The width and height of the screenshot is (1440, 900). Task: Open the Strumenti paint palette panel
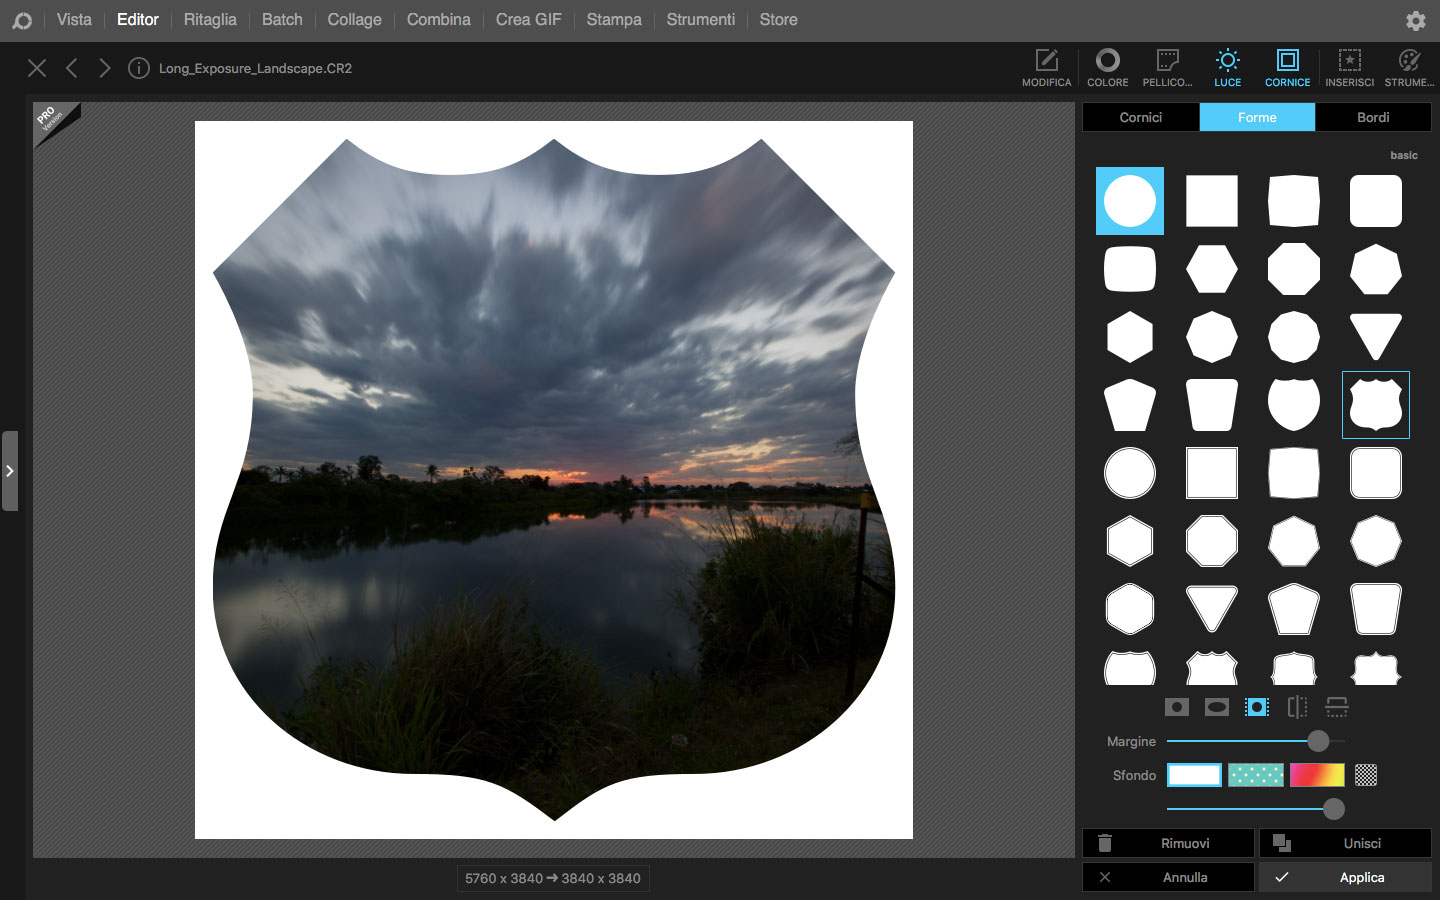[x=1409, y=68]
